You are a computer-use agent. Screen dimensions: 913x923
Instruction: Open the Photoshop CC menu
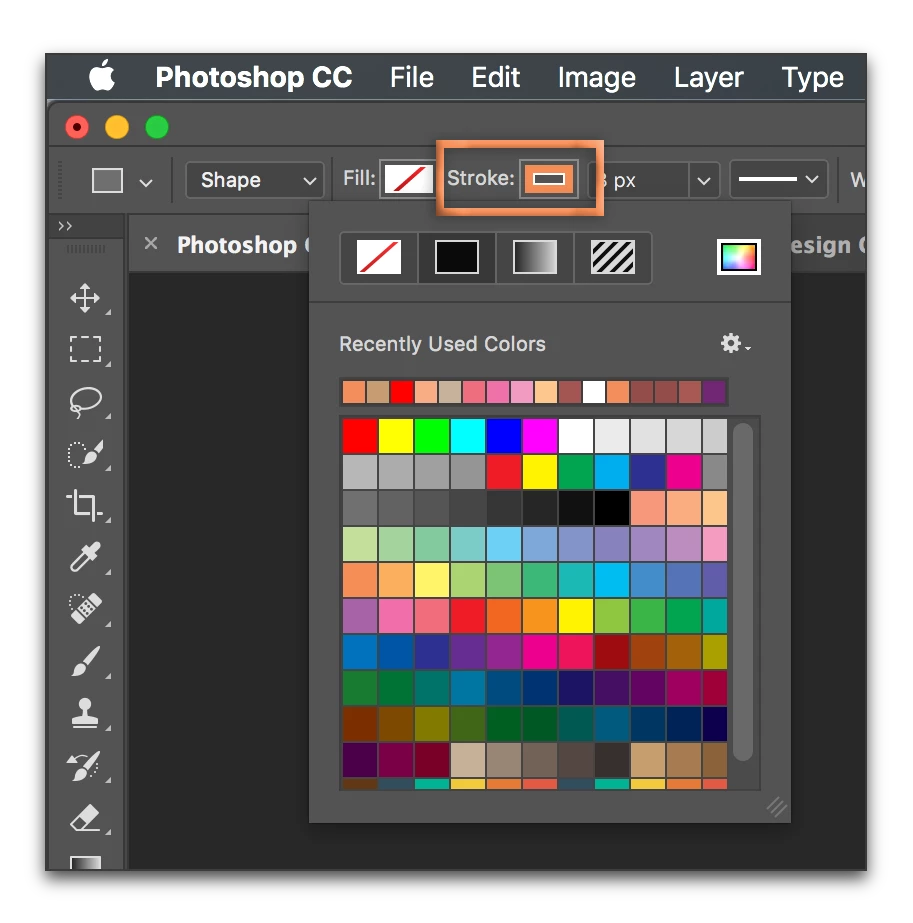pos(254,77)
